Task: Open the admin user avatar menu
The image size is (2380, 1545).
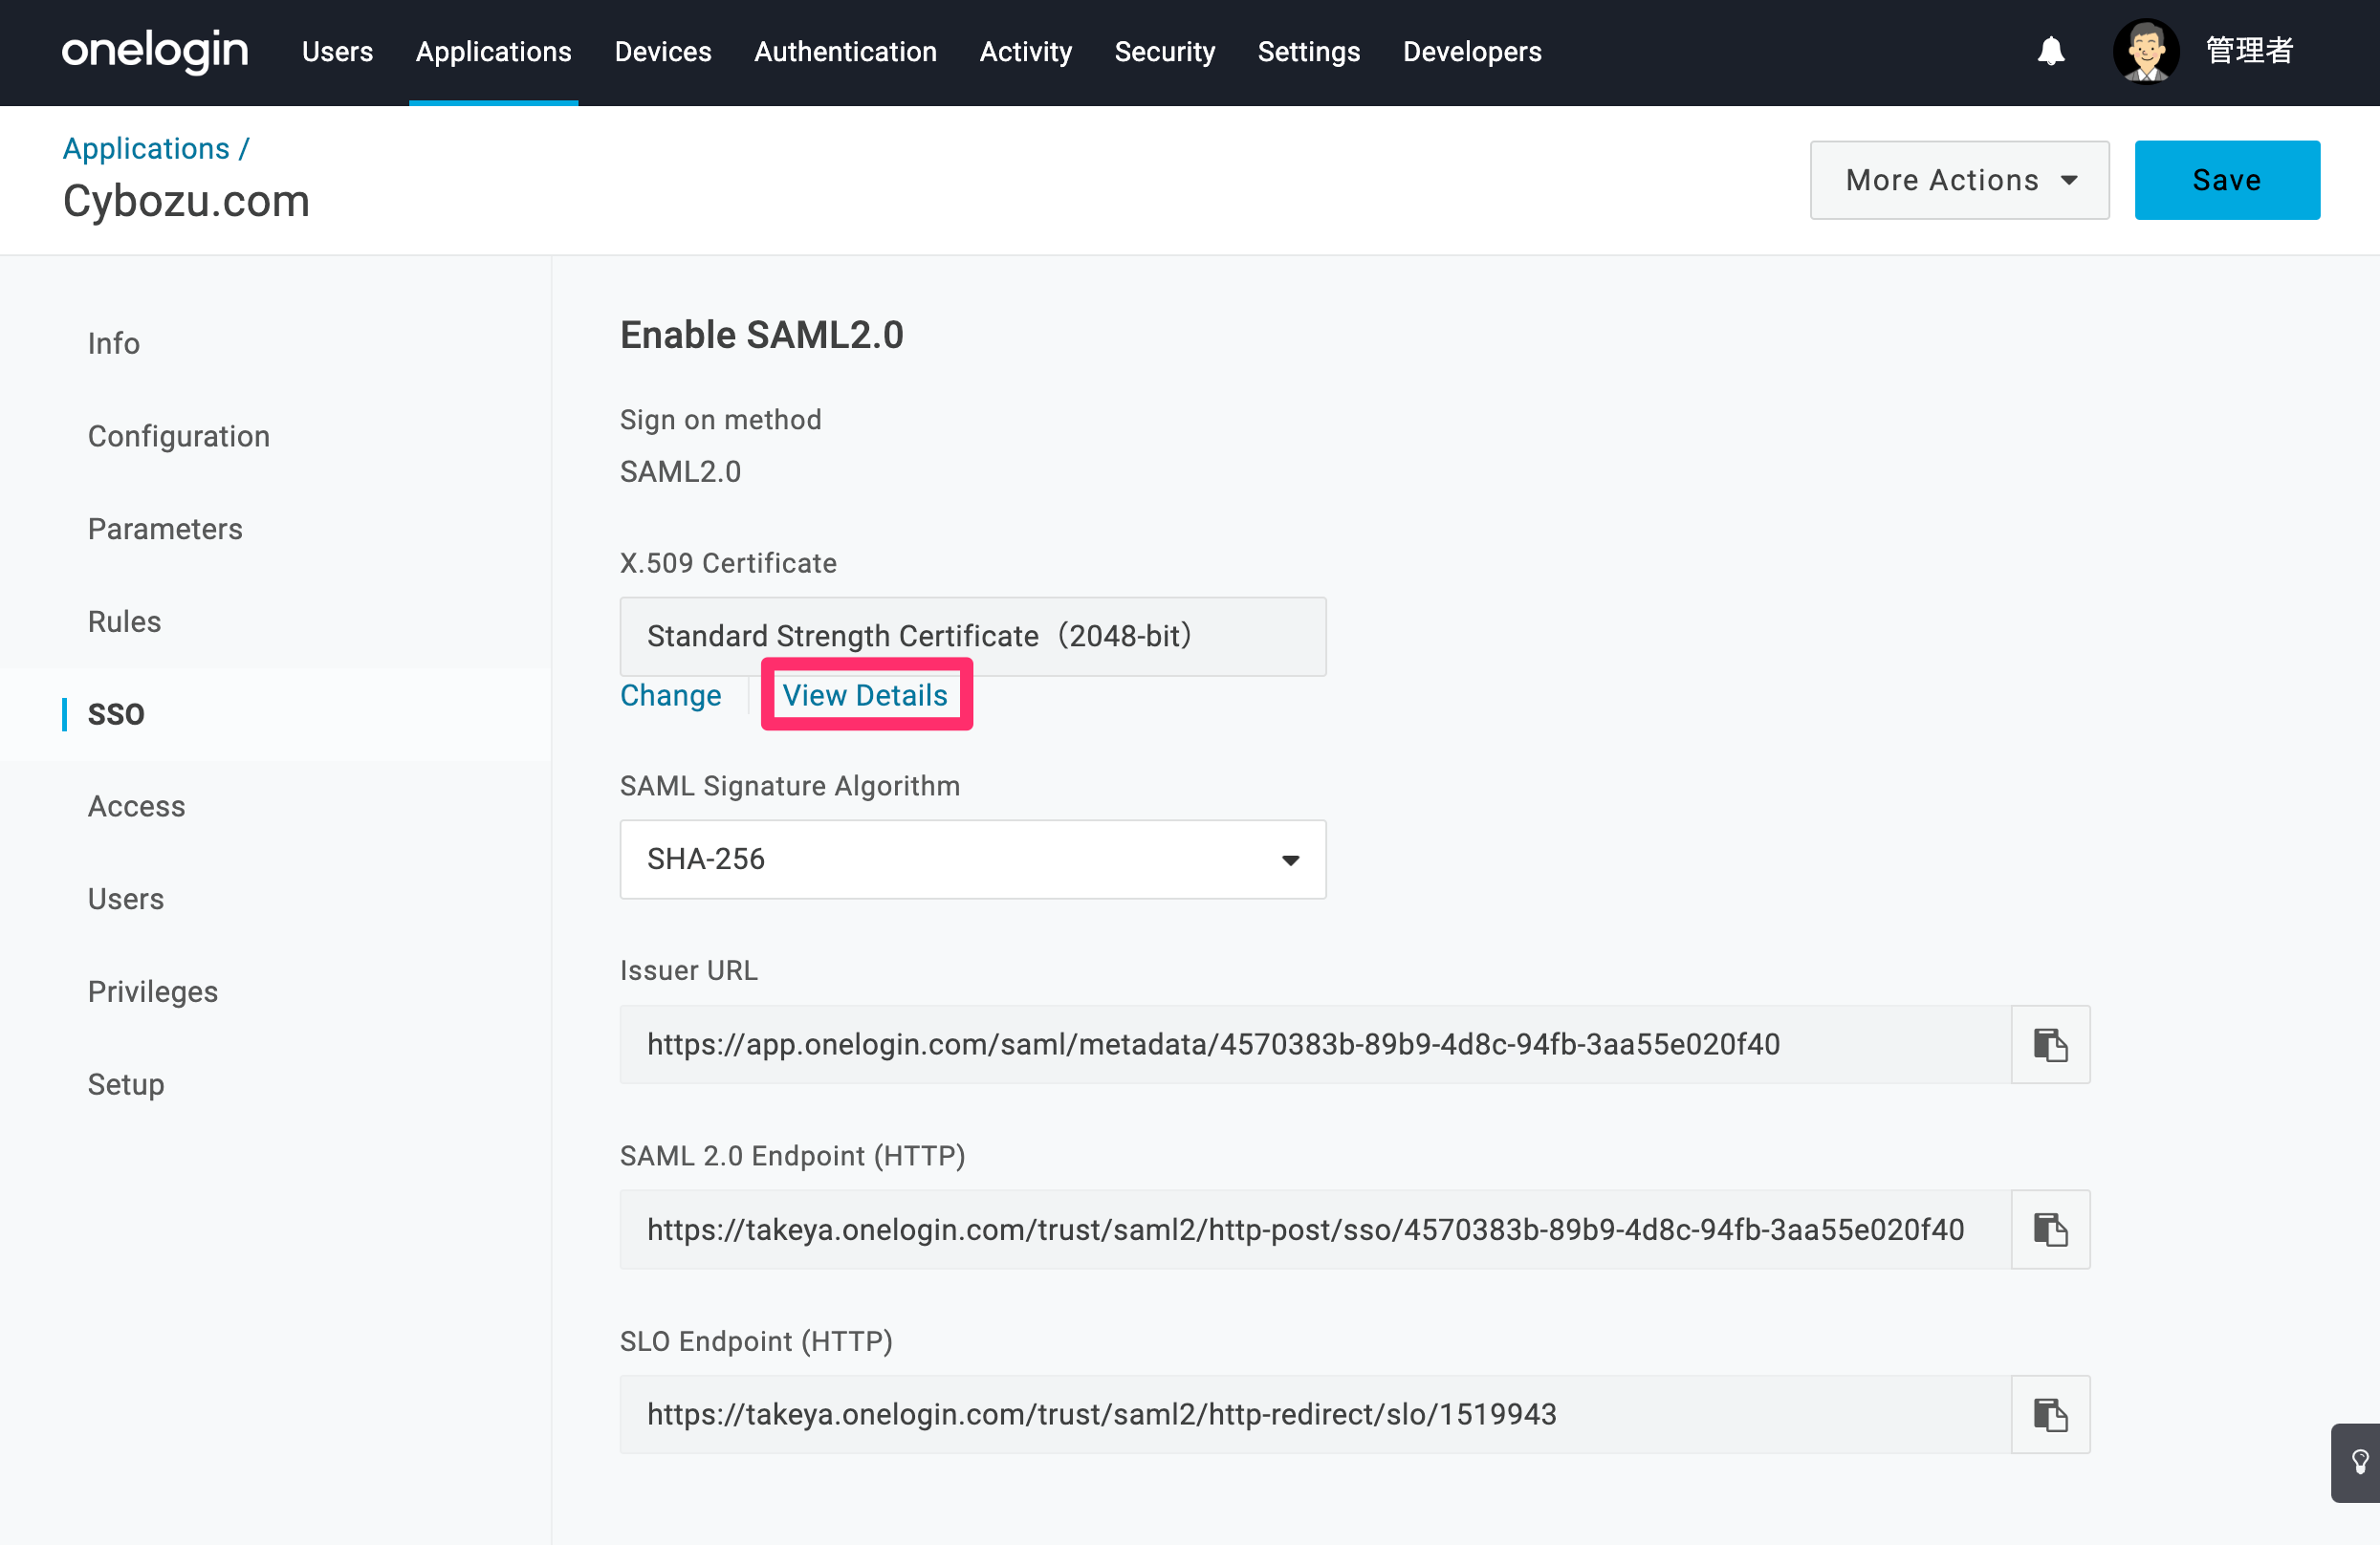Action: (x=2146, y=51)
